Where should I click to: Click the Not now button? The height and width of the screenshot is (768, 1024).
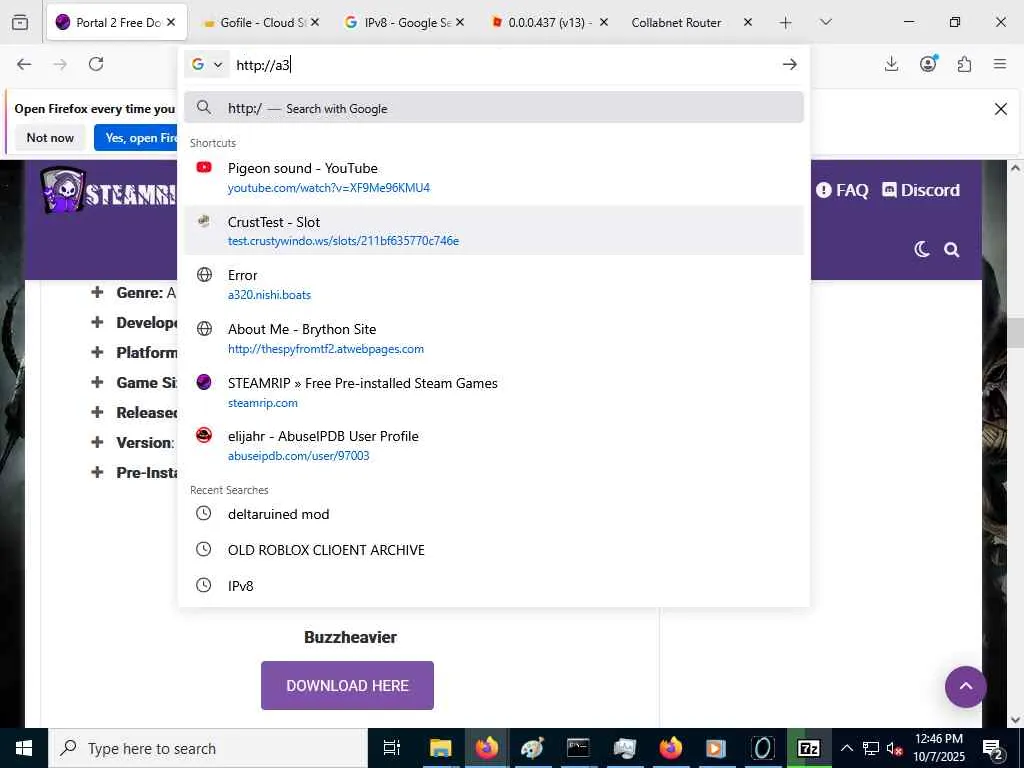coord(50,138)
